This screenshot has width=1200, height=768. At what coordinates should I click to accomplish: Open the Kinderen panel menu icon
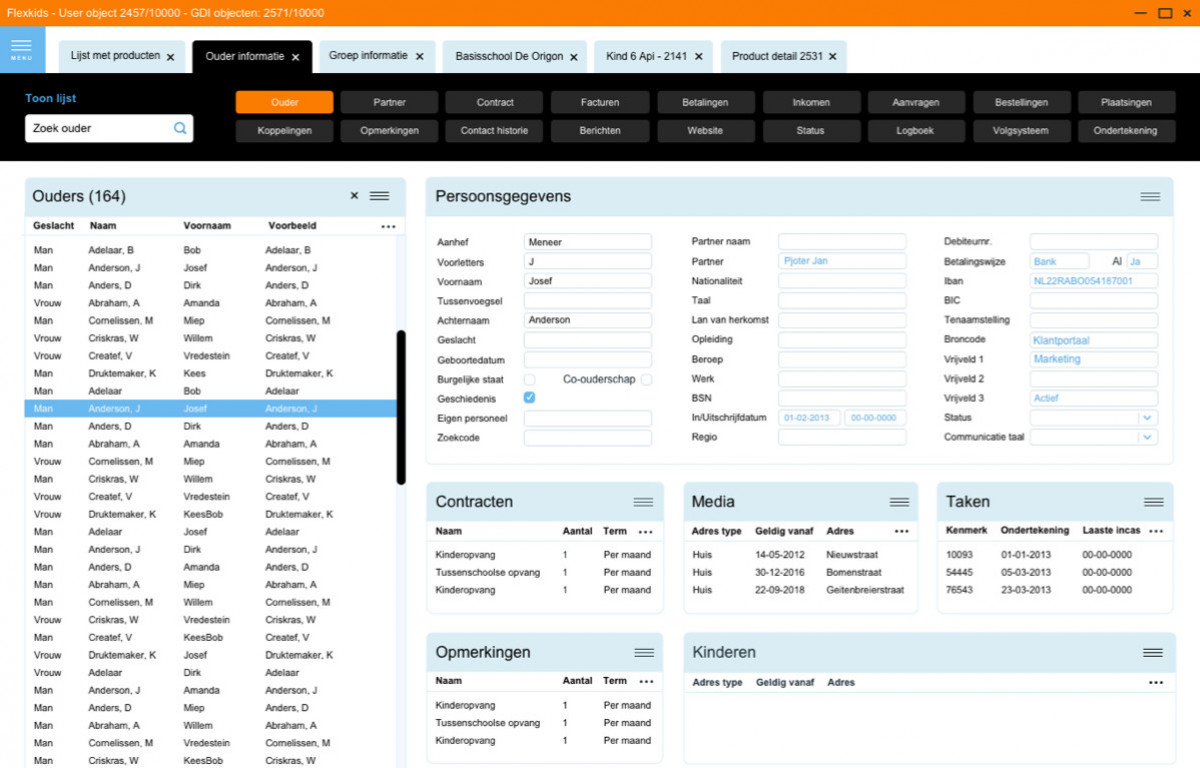[x=1154, y=653]
